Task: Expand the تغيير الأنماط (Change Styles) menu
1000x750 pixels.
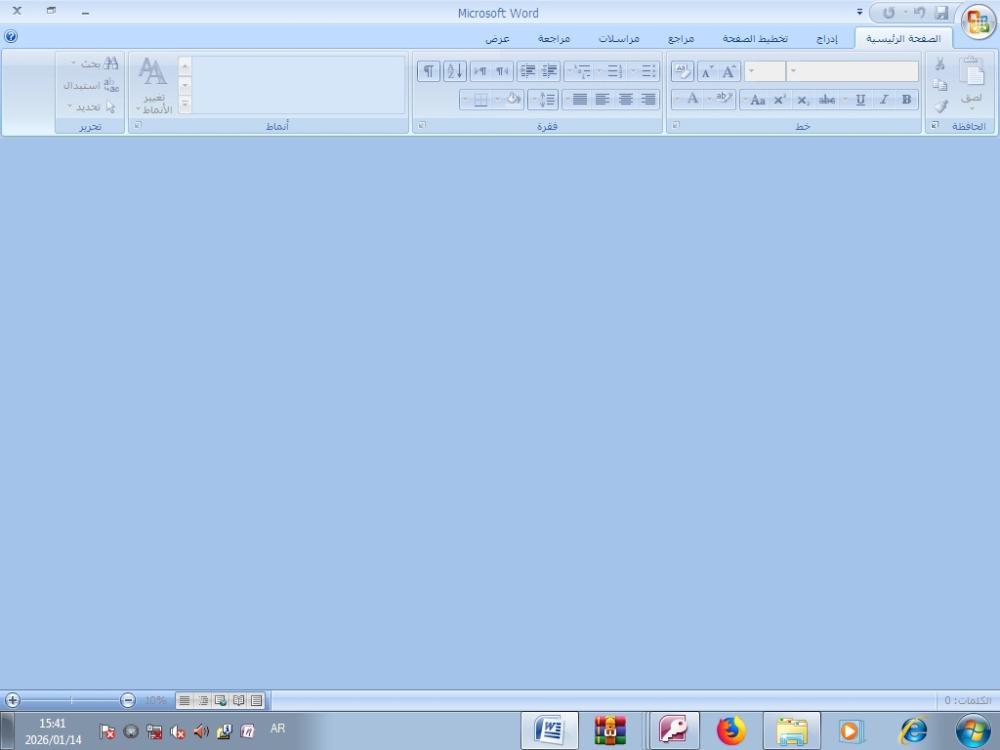Action: (x=153, y=85)
